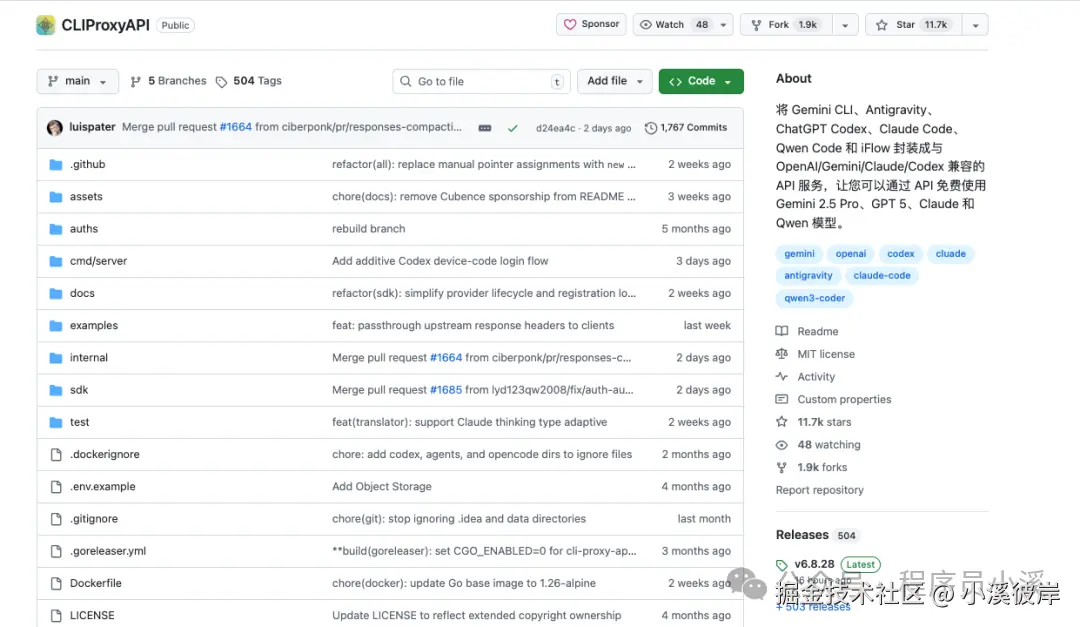
Task: Open the Star lists dropdown arrow
Action: click(975, 25)
